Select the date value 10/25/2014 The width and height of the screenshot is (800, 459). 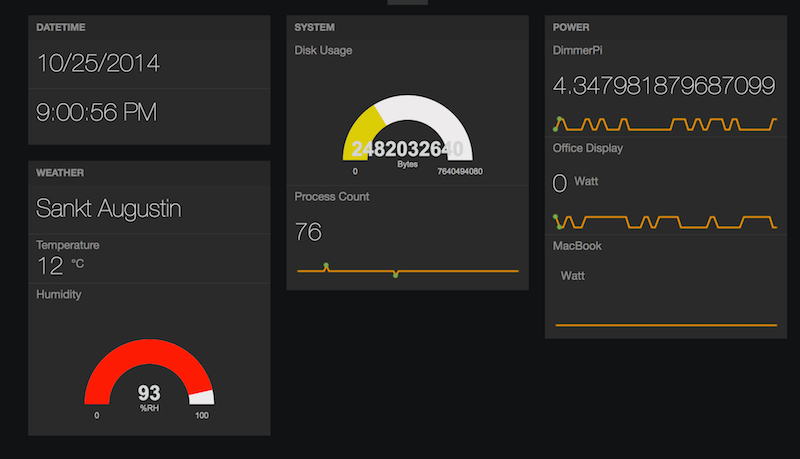coord(98,64)
